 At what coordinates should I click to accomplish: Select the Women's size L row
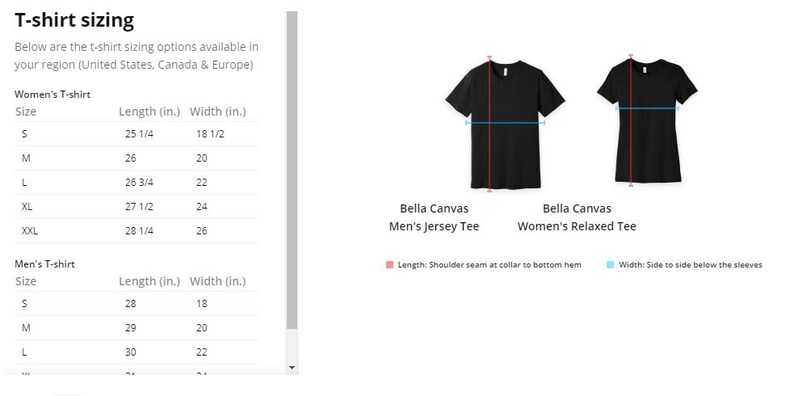coord(136,183)
